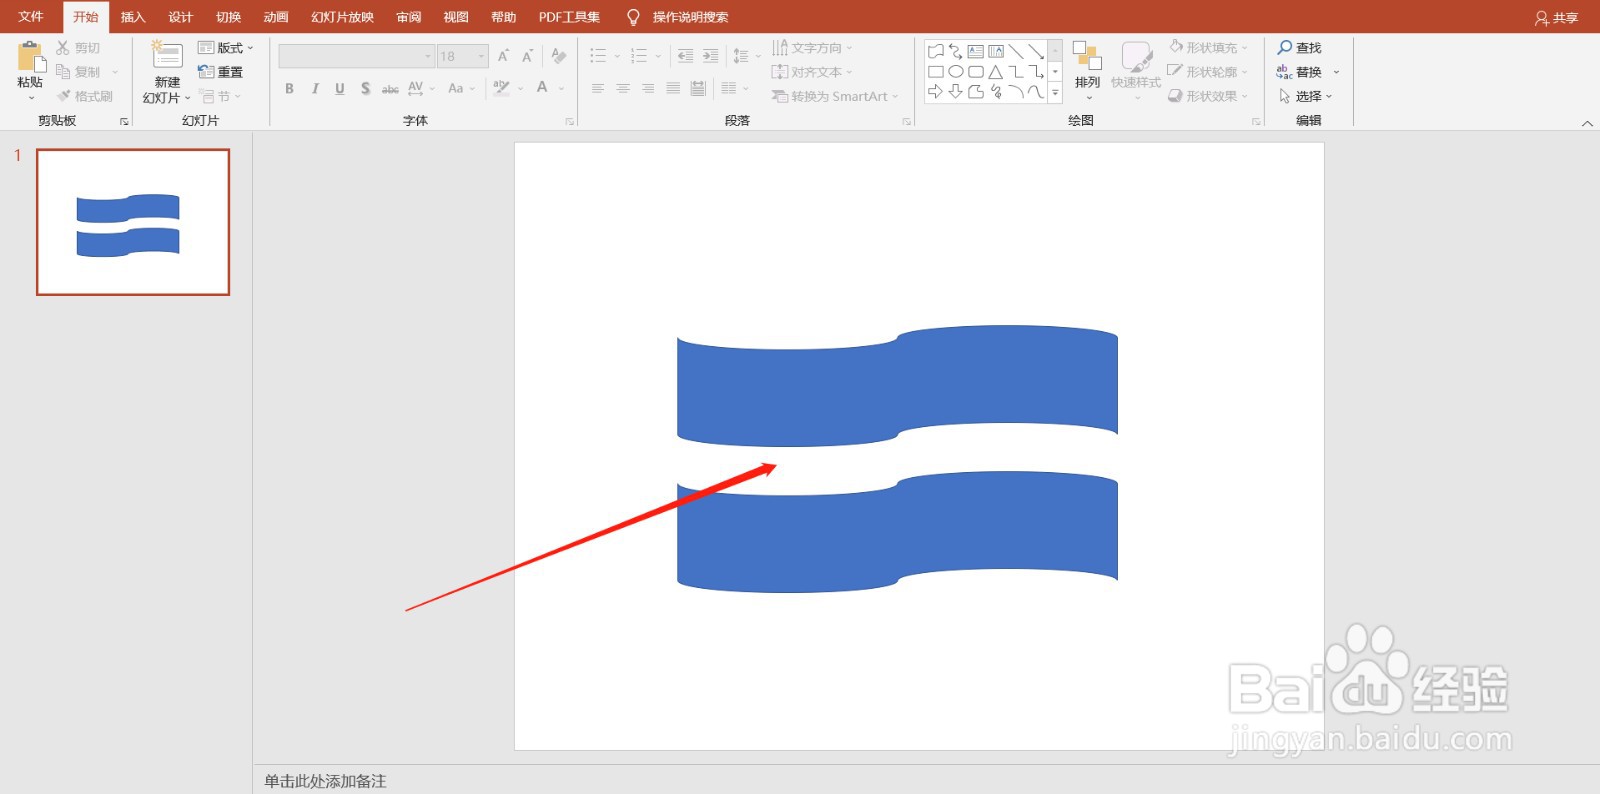
Task: Toggle Italic formatting
Action: click(x=315, y=88)
